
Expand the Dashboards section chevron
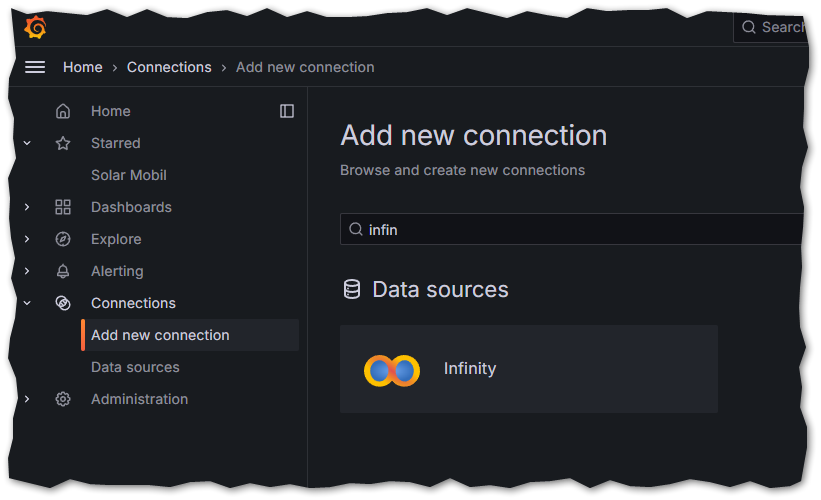click(x=27, y=207)
